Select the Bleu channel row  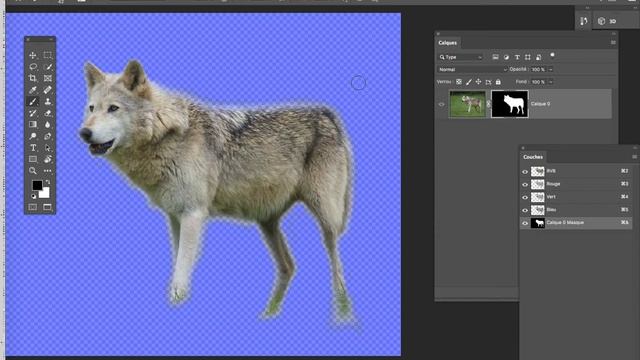coord(576,210)
